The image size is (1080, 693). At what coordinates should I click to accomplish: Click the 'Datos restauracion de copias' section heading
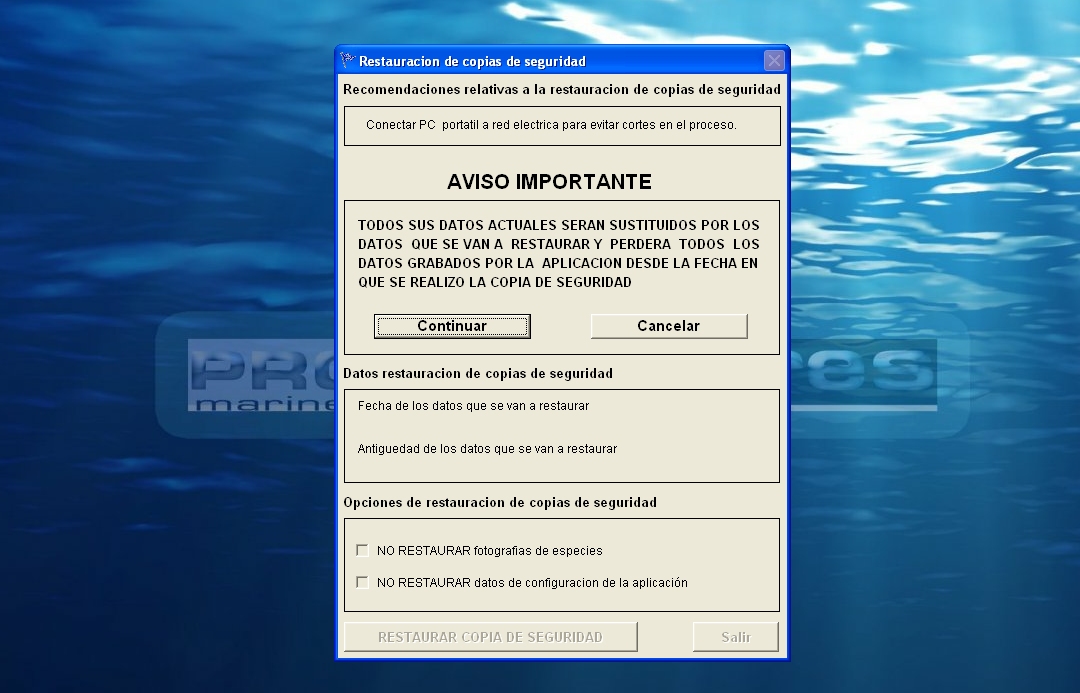477,373
